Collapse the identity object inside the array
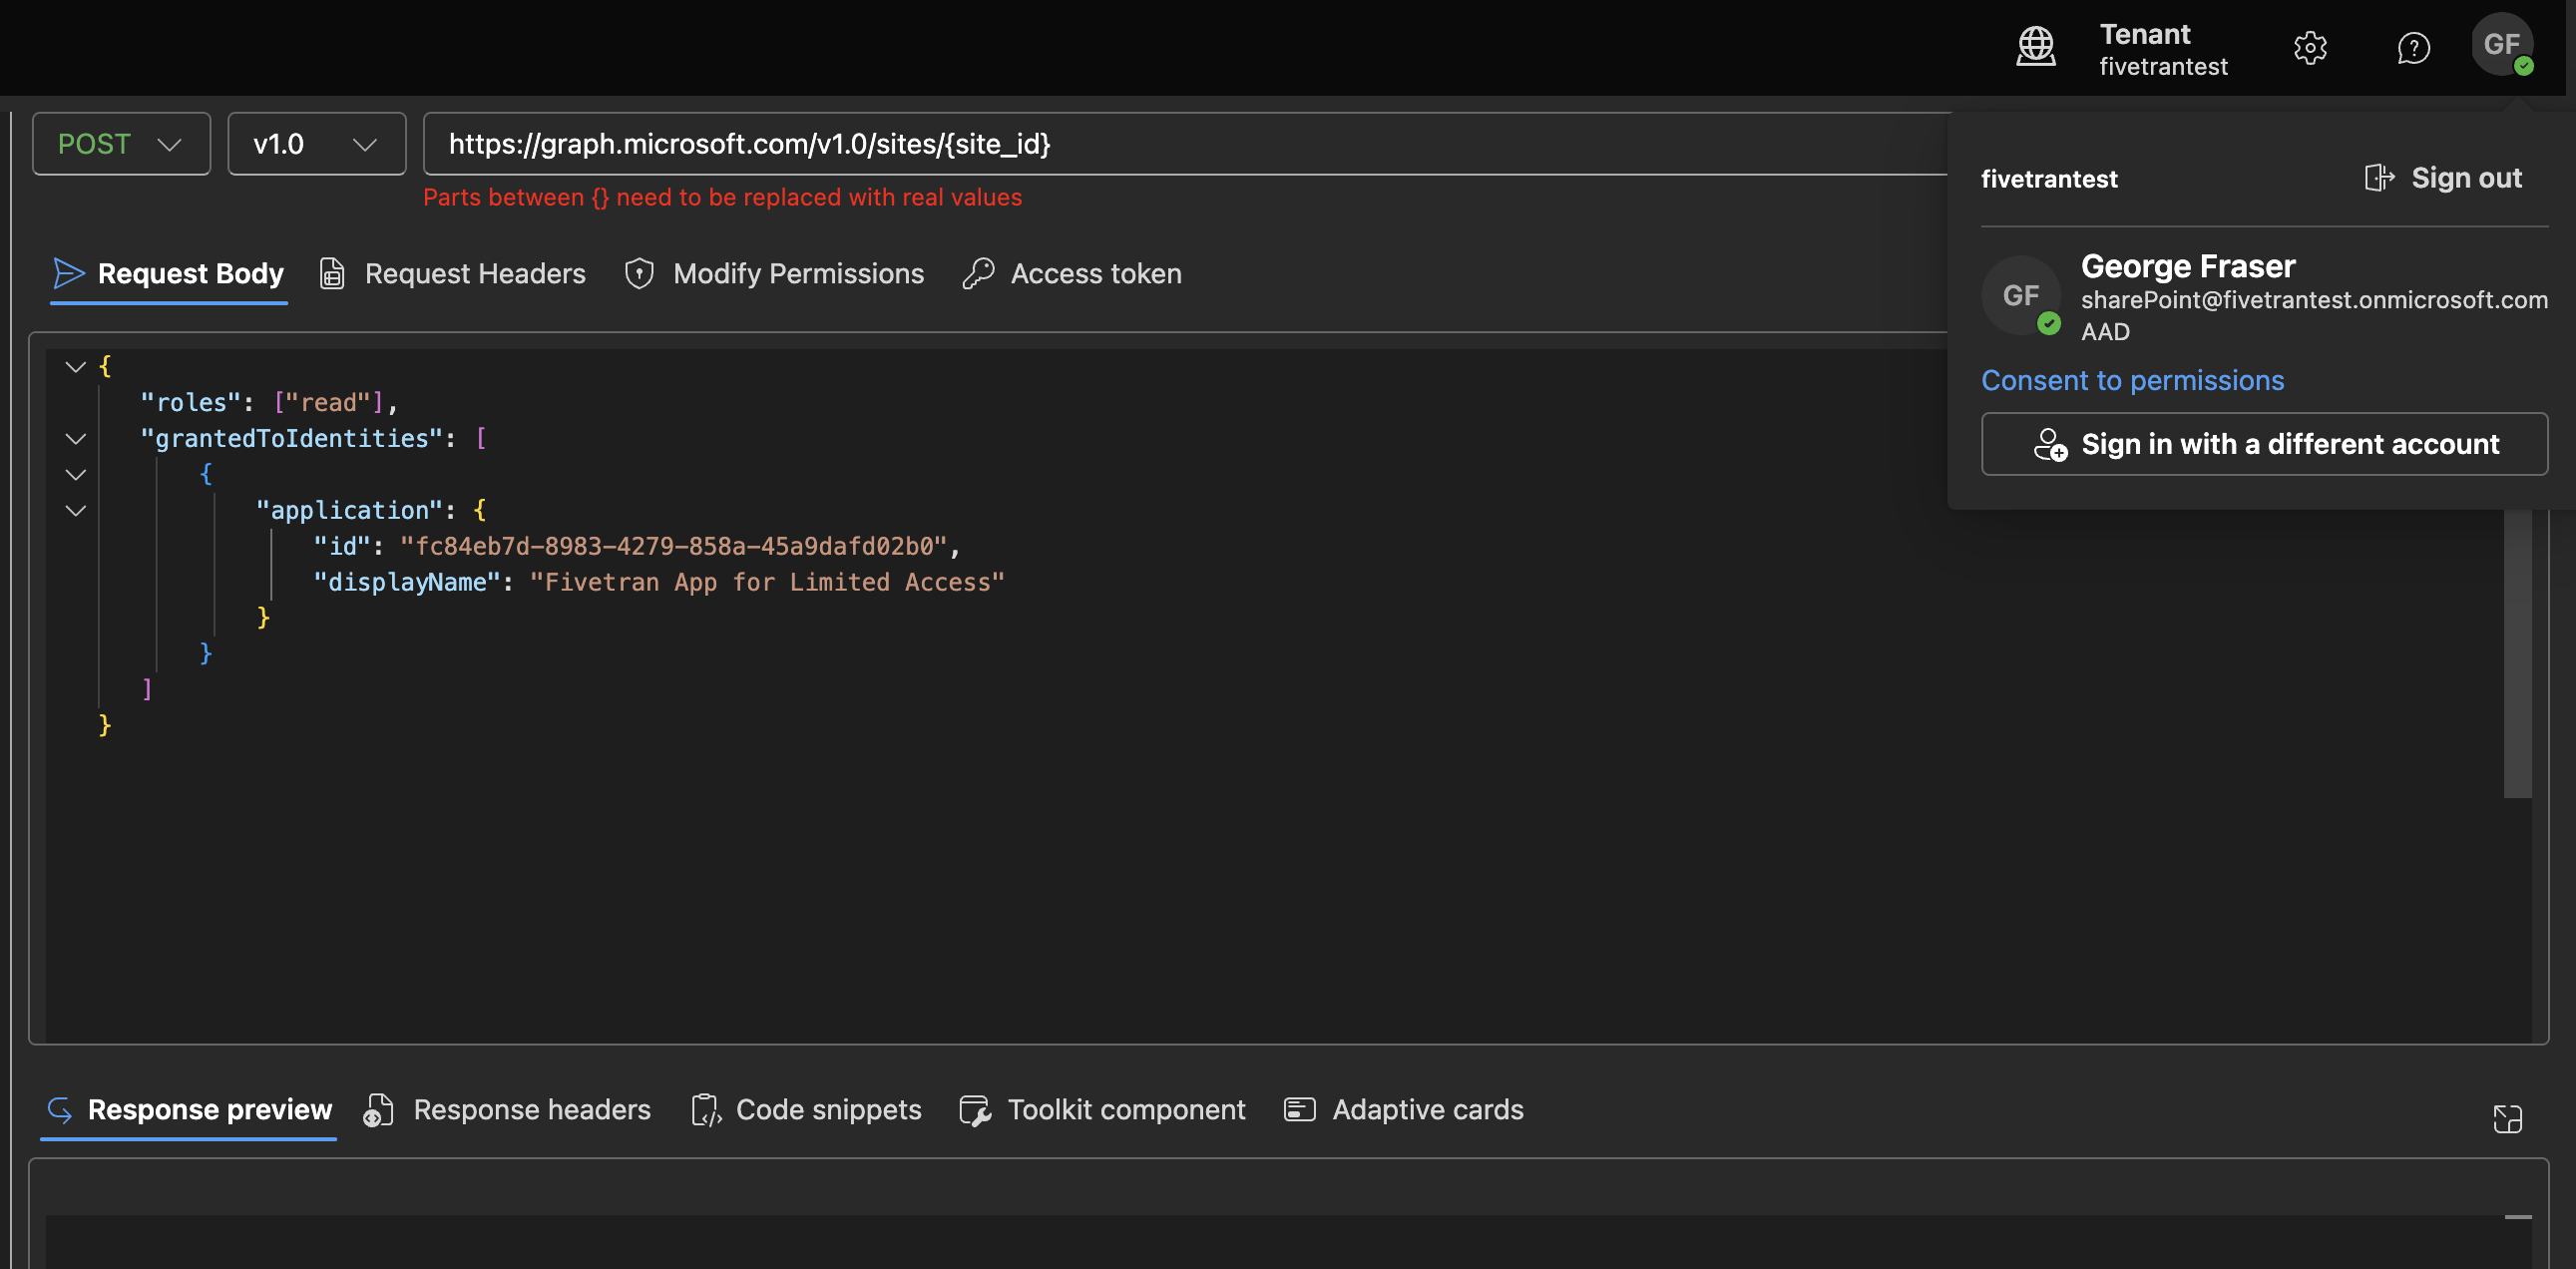Screen dimensions: 2576x1269 click(75, 474)
